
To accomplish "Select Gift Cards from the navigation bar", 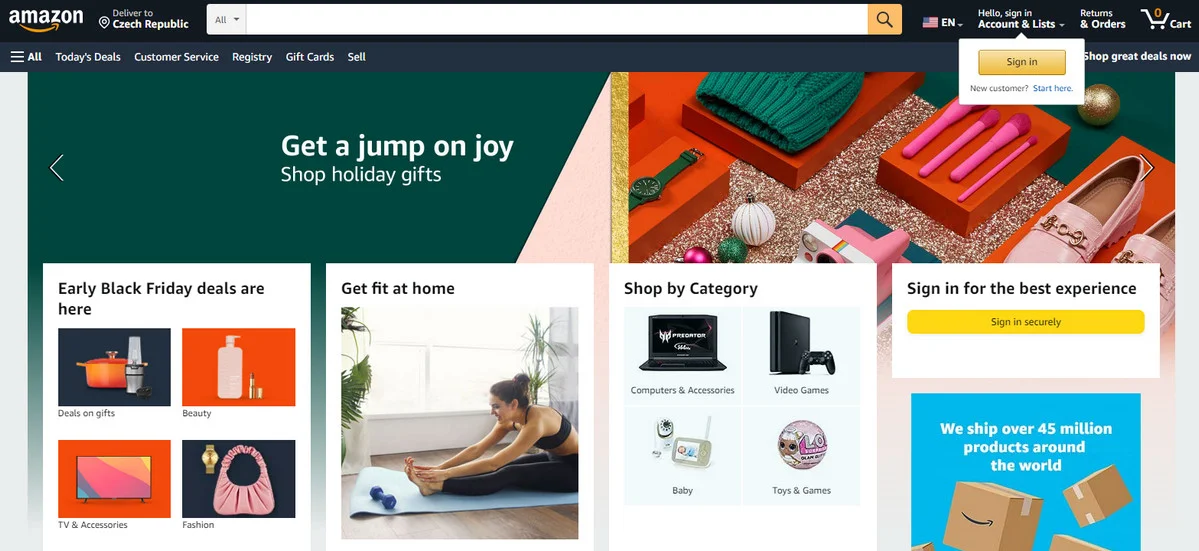I will click(x=310, y=57).
